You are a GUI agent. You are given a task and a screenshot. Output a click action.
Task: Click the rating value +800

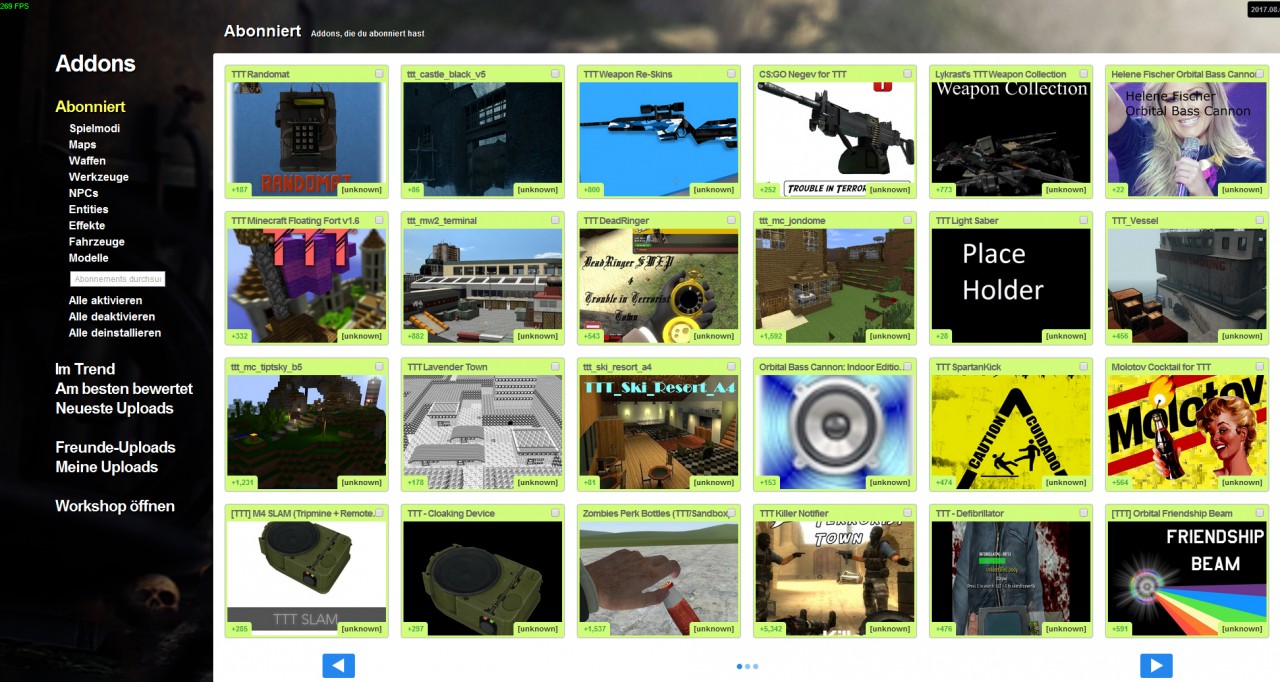[x=593, y=190]
